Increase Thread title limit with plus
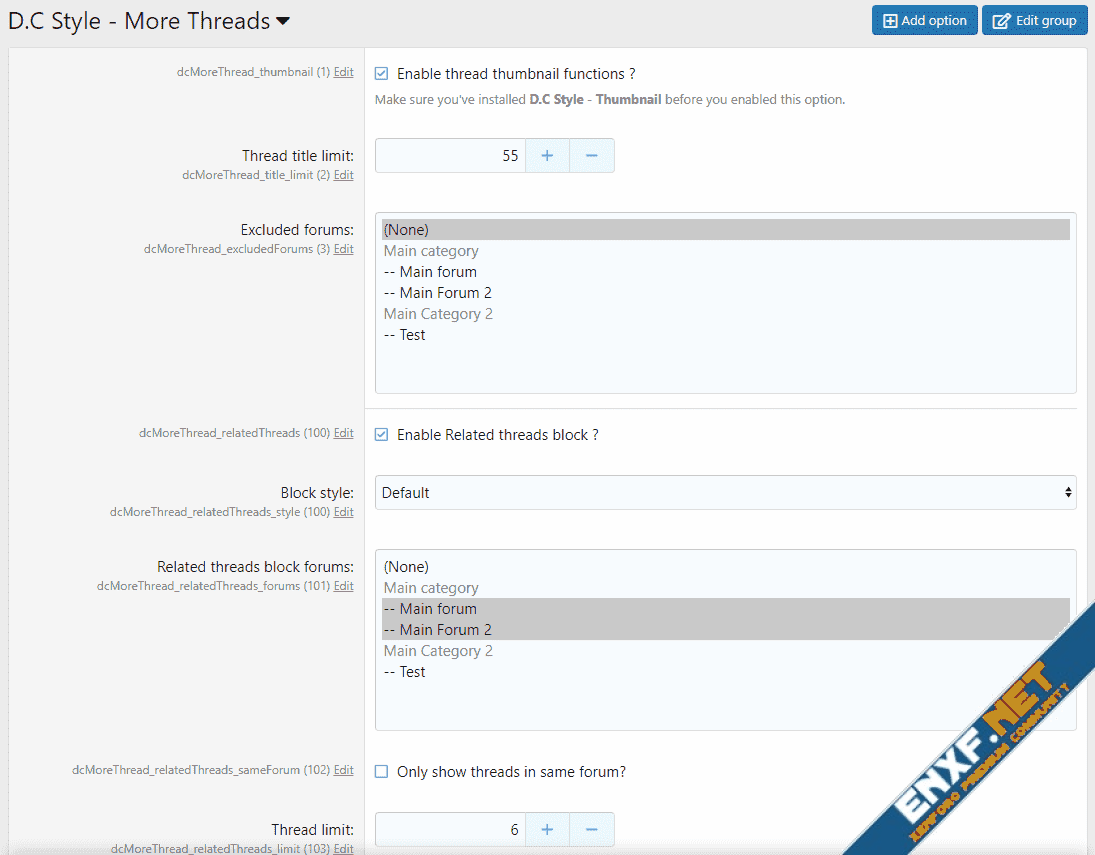 pyautogui.click(x=547, y=156)
